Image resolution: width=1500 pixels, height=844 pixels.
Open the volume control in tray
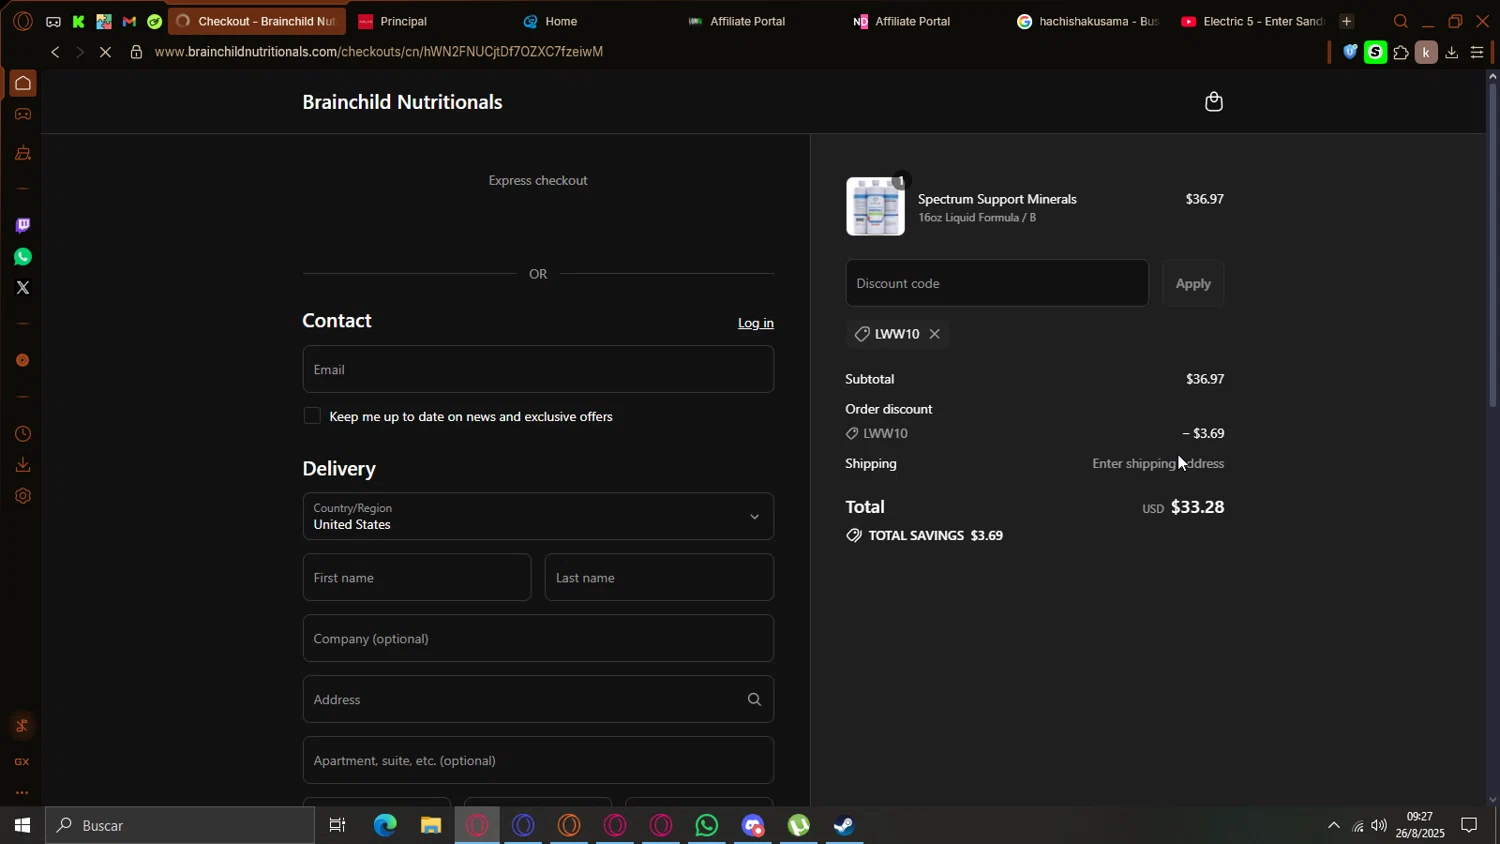click(x=1380, y=826)
